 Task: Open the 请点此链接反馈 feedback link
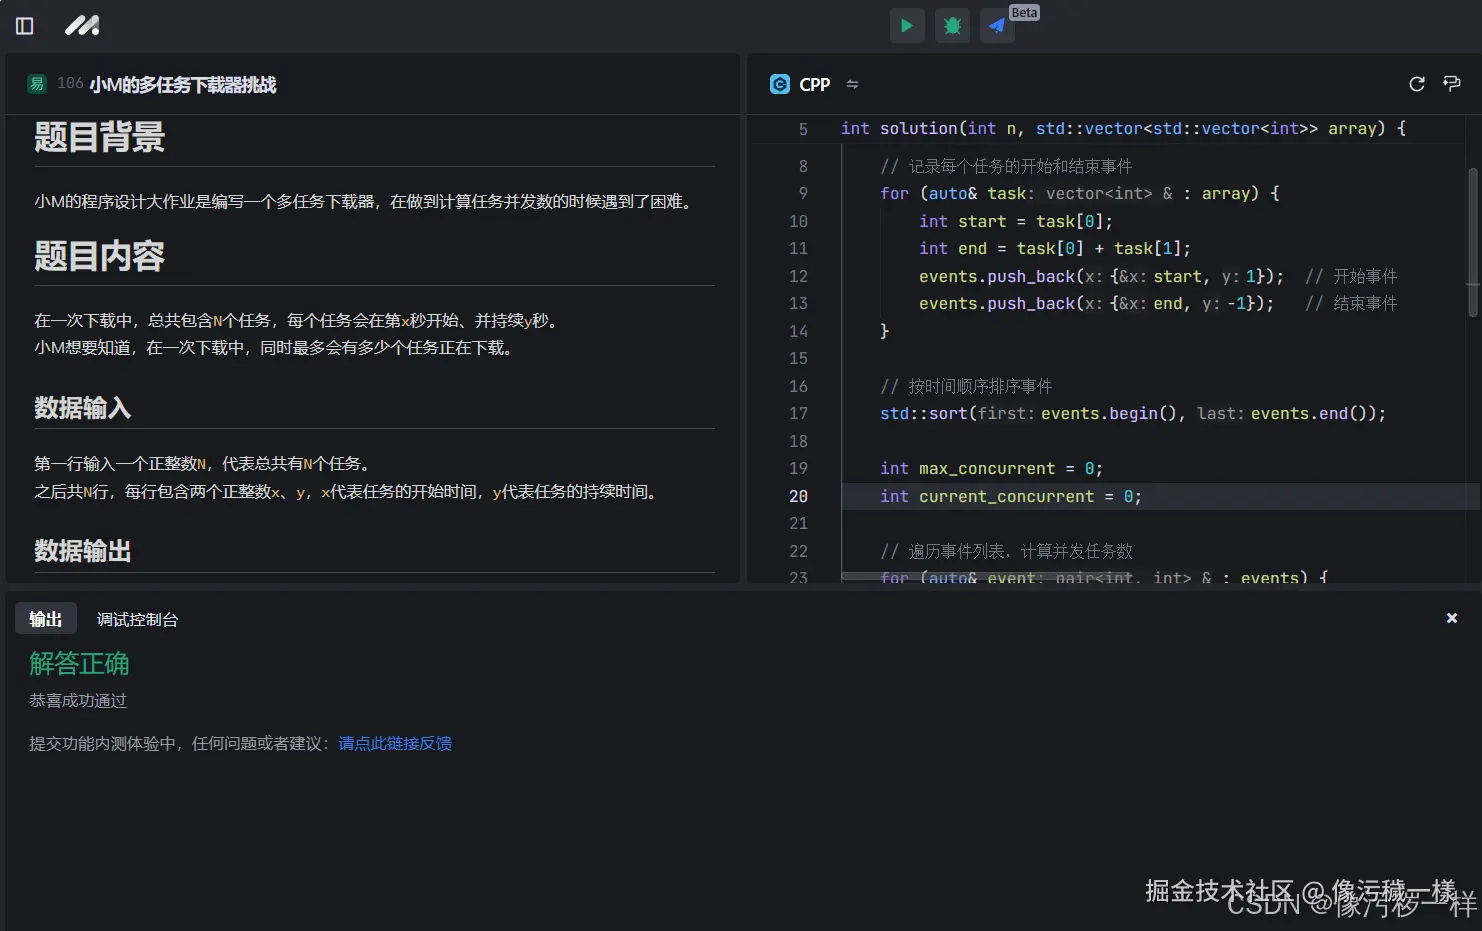pos(395,743)
